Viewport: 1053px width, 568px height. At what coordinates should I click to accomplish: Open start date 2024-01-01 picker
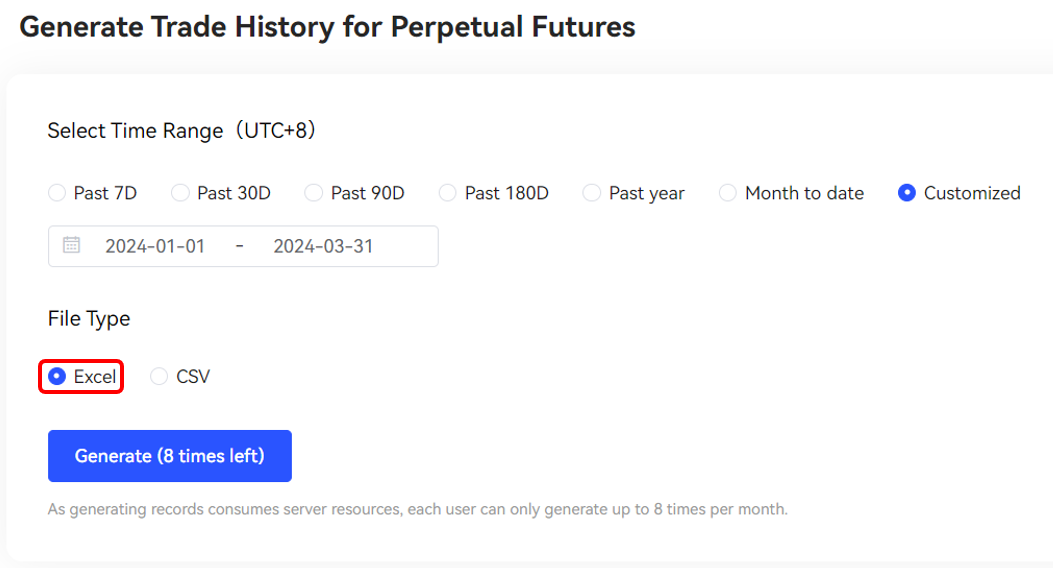(x=155, y=246)
